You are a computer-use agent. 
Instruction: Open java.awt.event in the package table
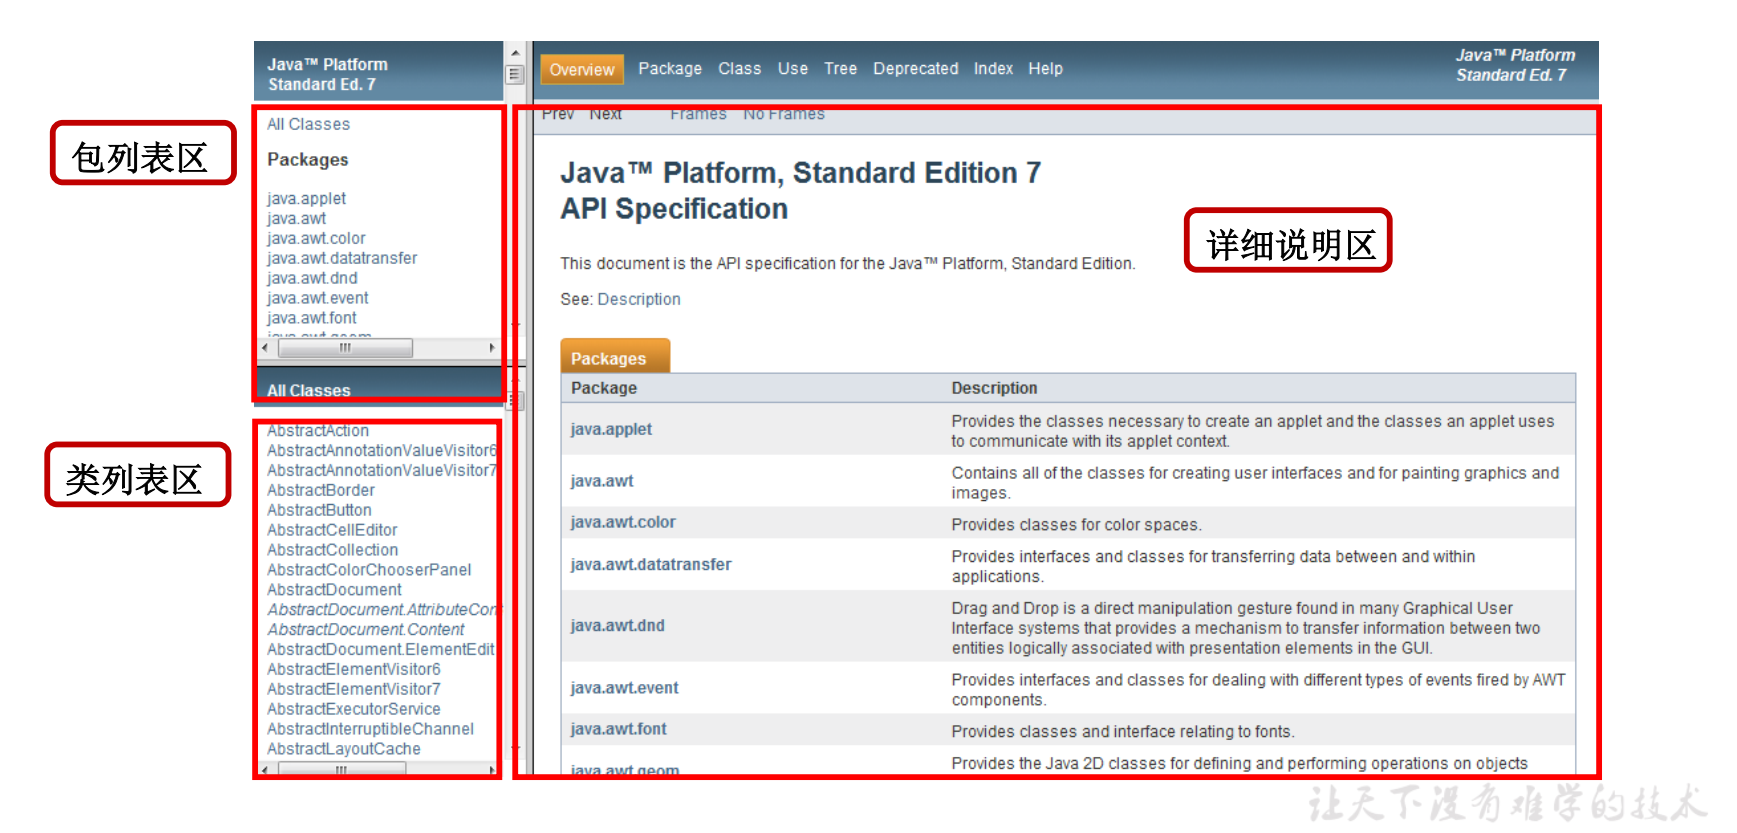pyautogui.click(x=624, y=688)
